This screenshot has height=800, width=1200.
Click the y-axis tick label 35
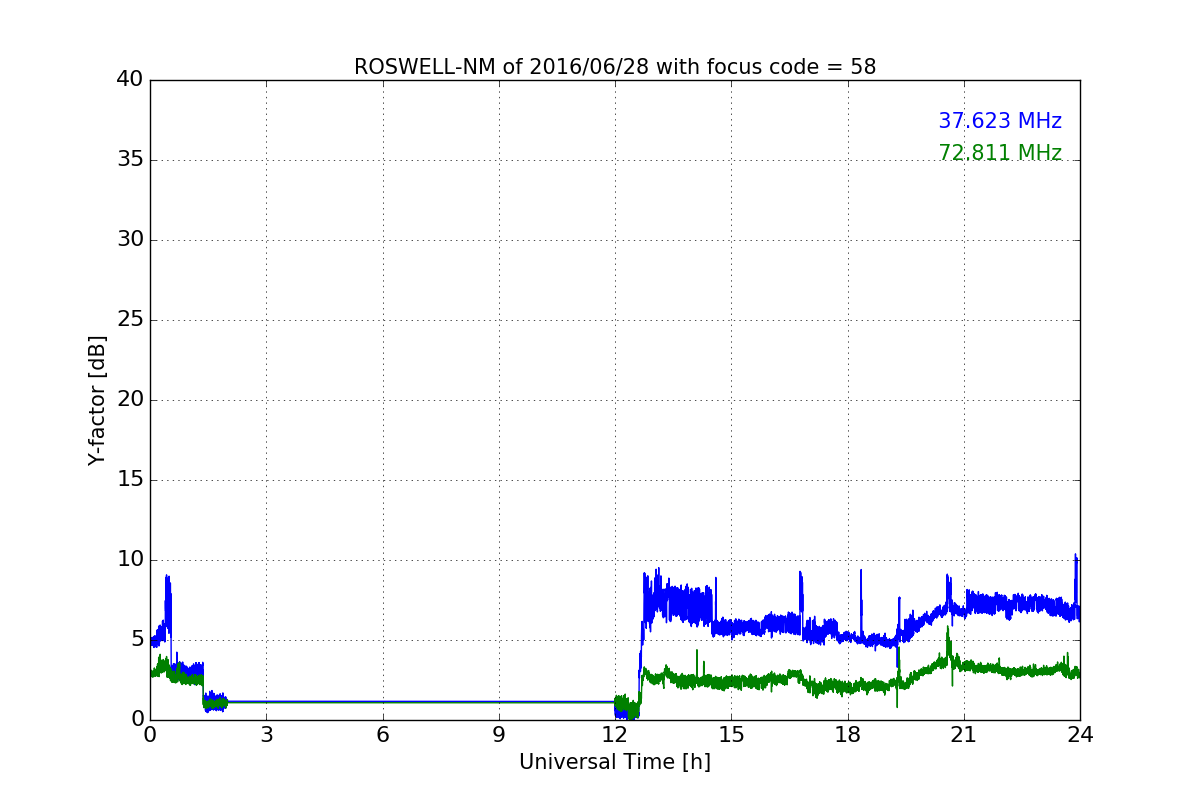pyautogui.click(x=130, y=160)
